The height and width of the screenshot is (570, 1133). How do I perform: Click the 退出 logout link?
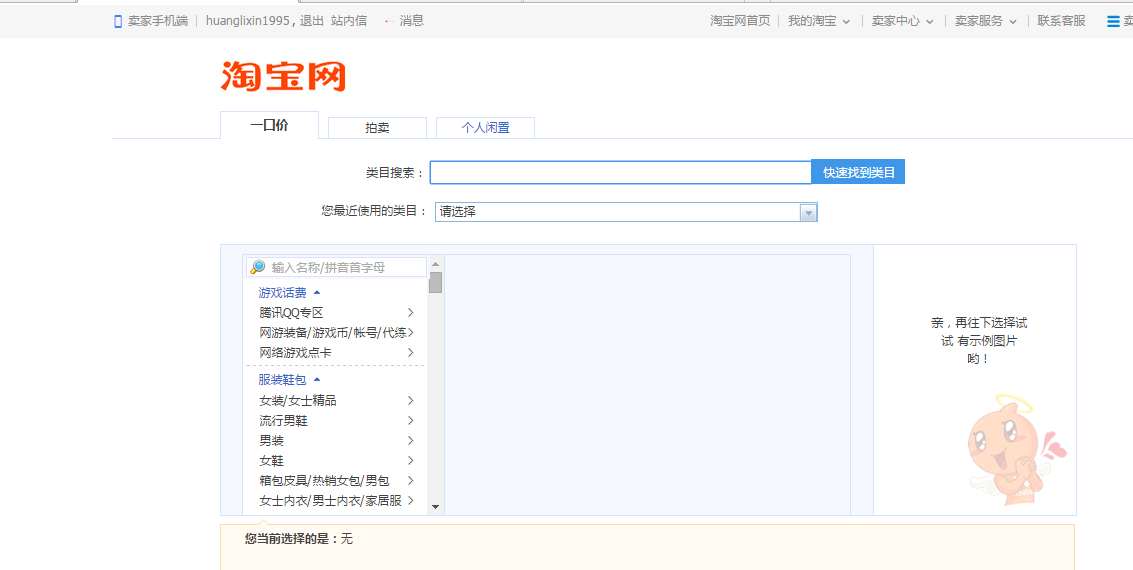click(312, 21)
